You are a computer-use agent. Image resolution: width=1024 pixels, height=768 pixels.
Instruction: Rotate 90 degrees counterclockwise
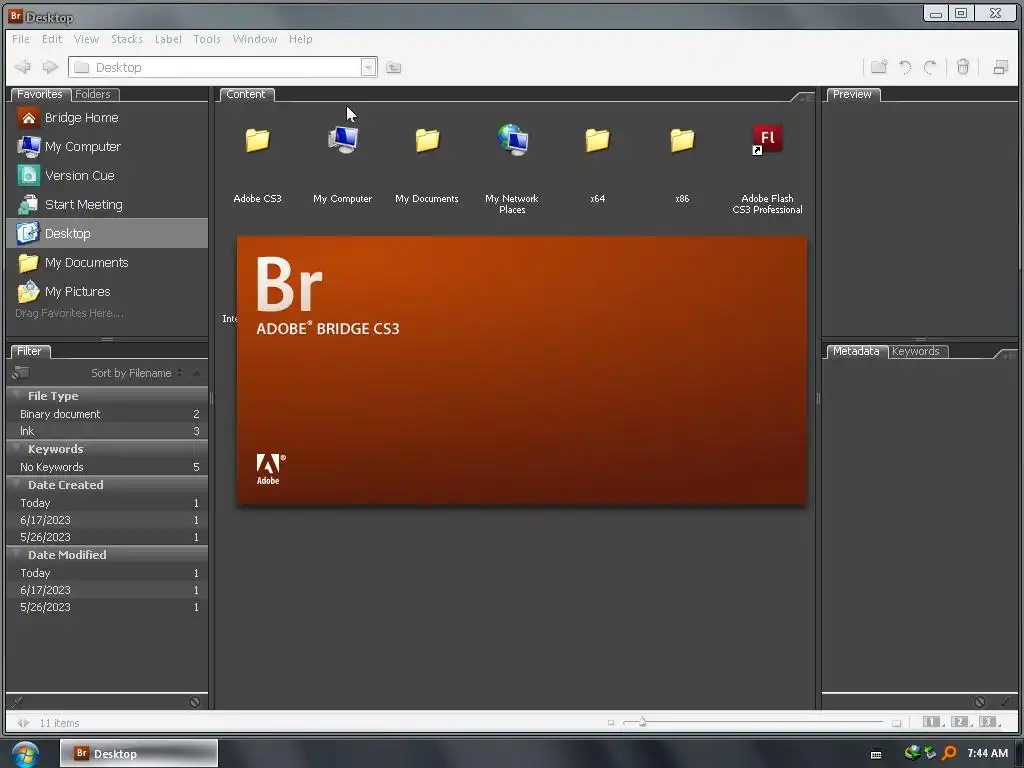coord(905,67)
